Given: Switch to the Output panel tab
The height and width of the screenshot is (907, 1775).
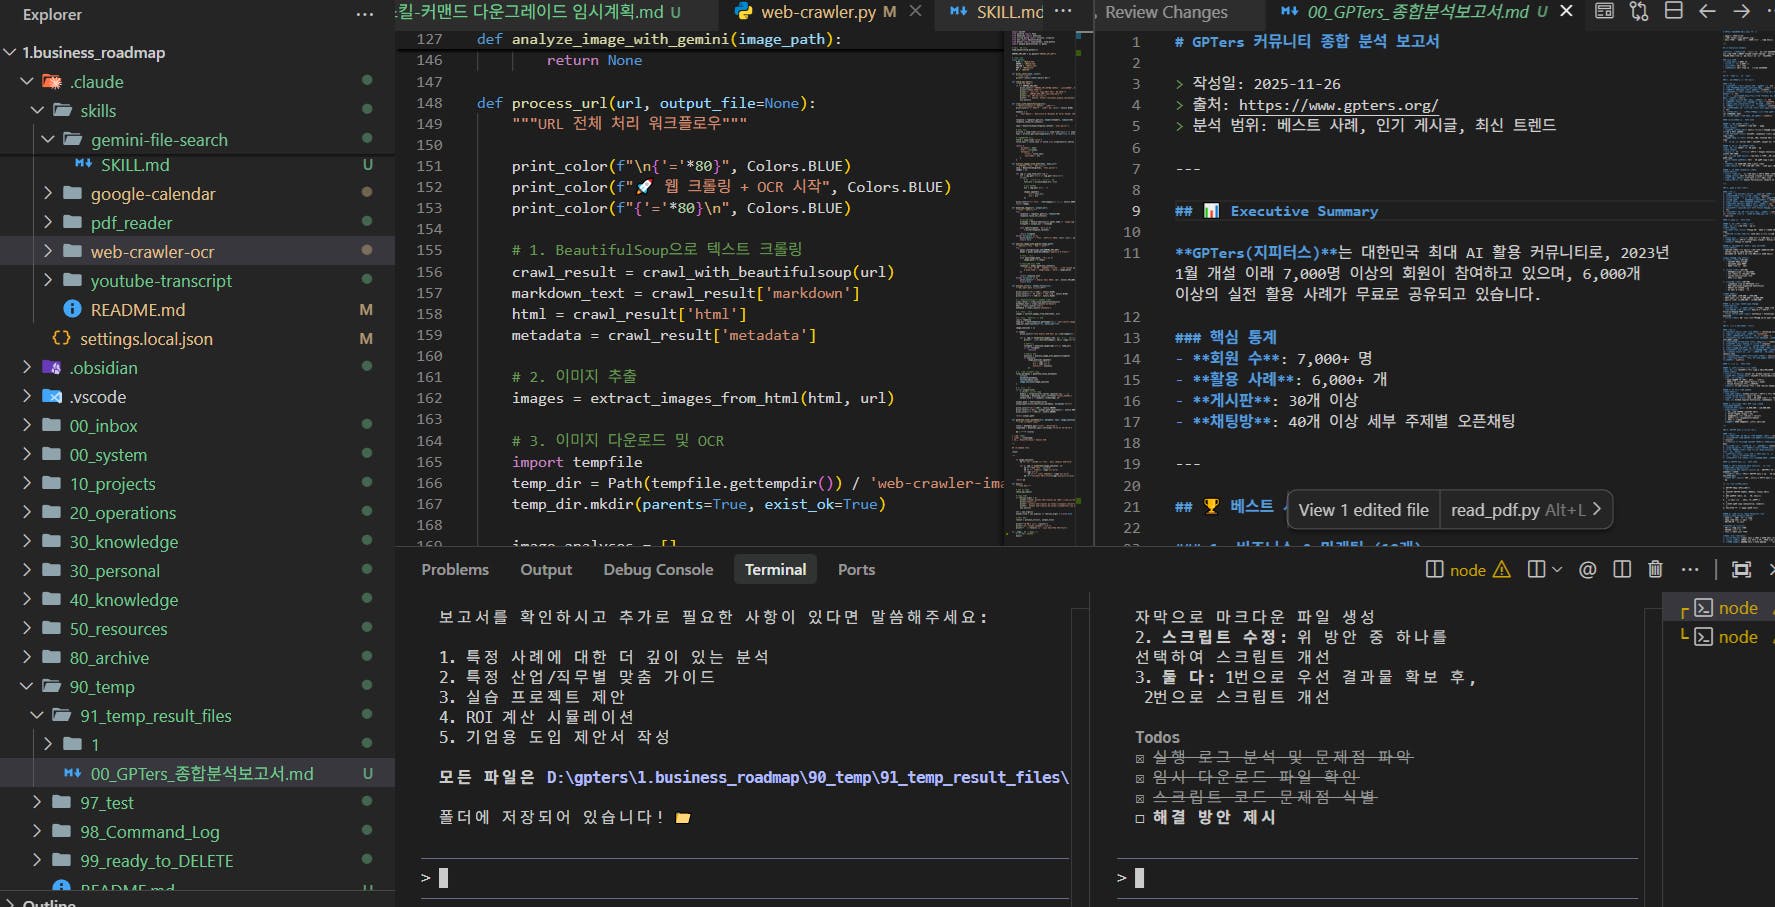Looking at the screenshot, I should [546, 570].
